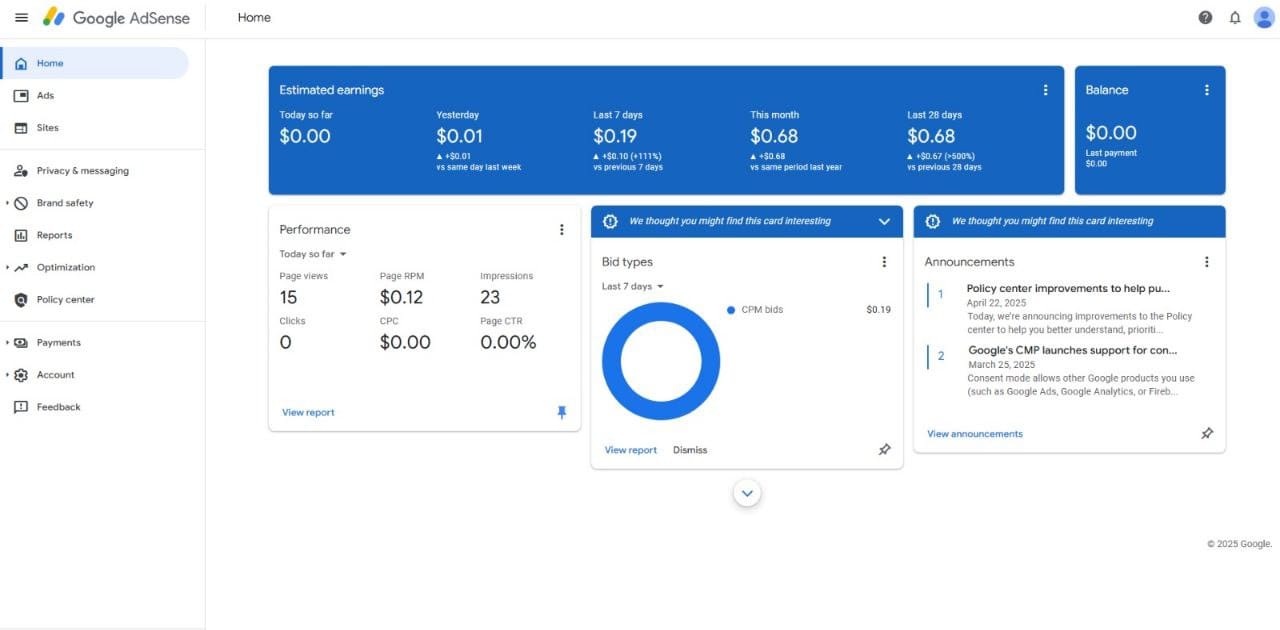Pin the Bid types card

pos(884,450)
